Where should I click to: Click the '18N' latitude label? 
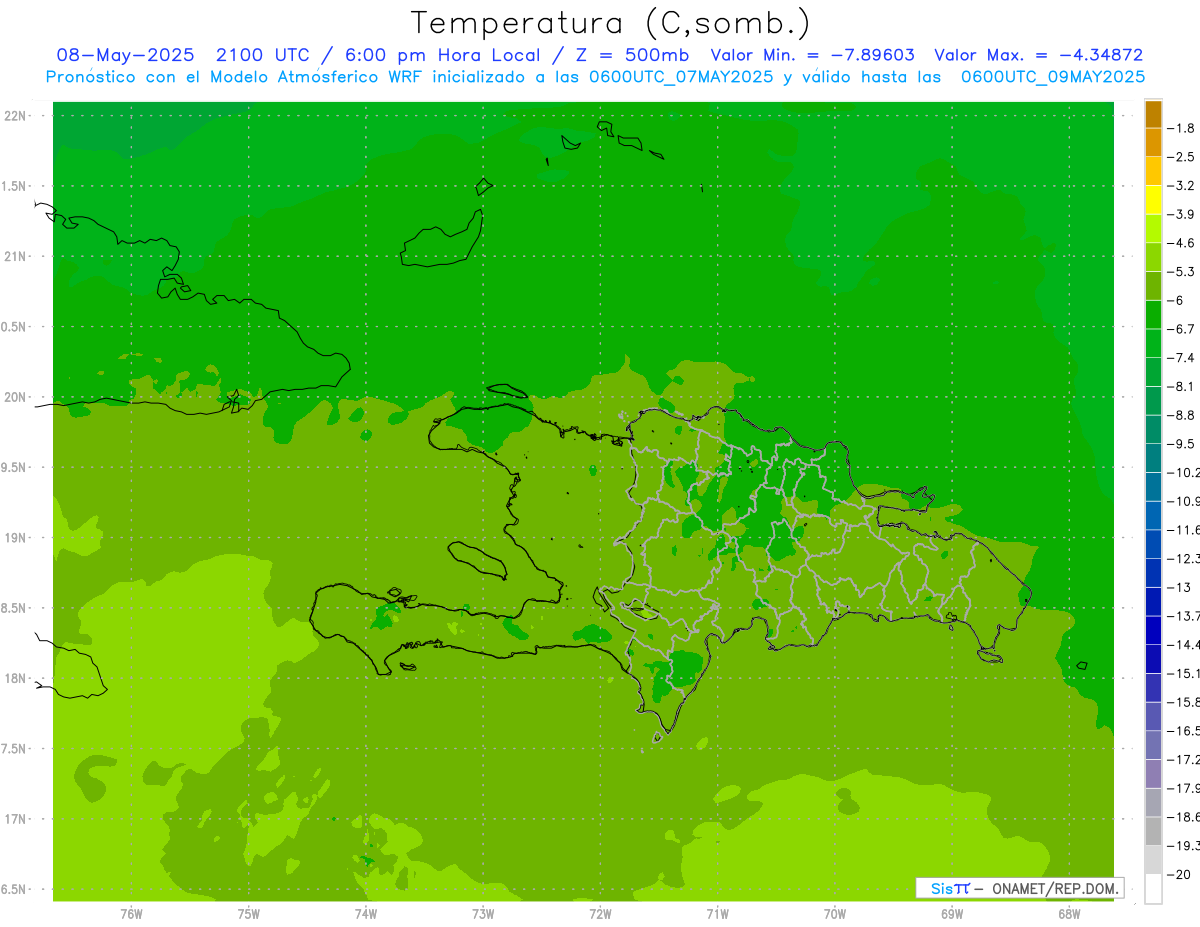click(x=15, y=678)
